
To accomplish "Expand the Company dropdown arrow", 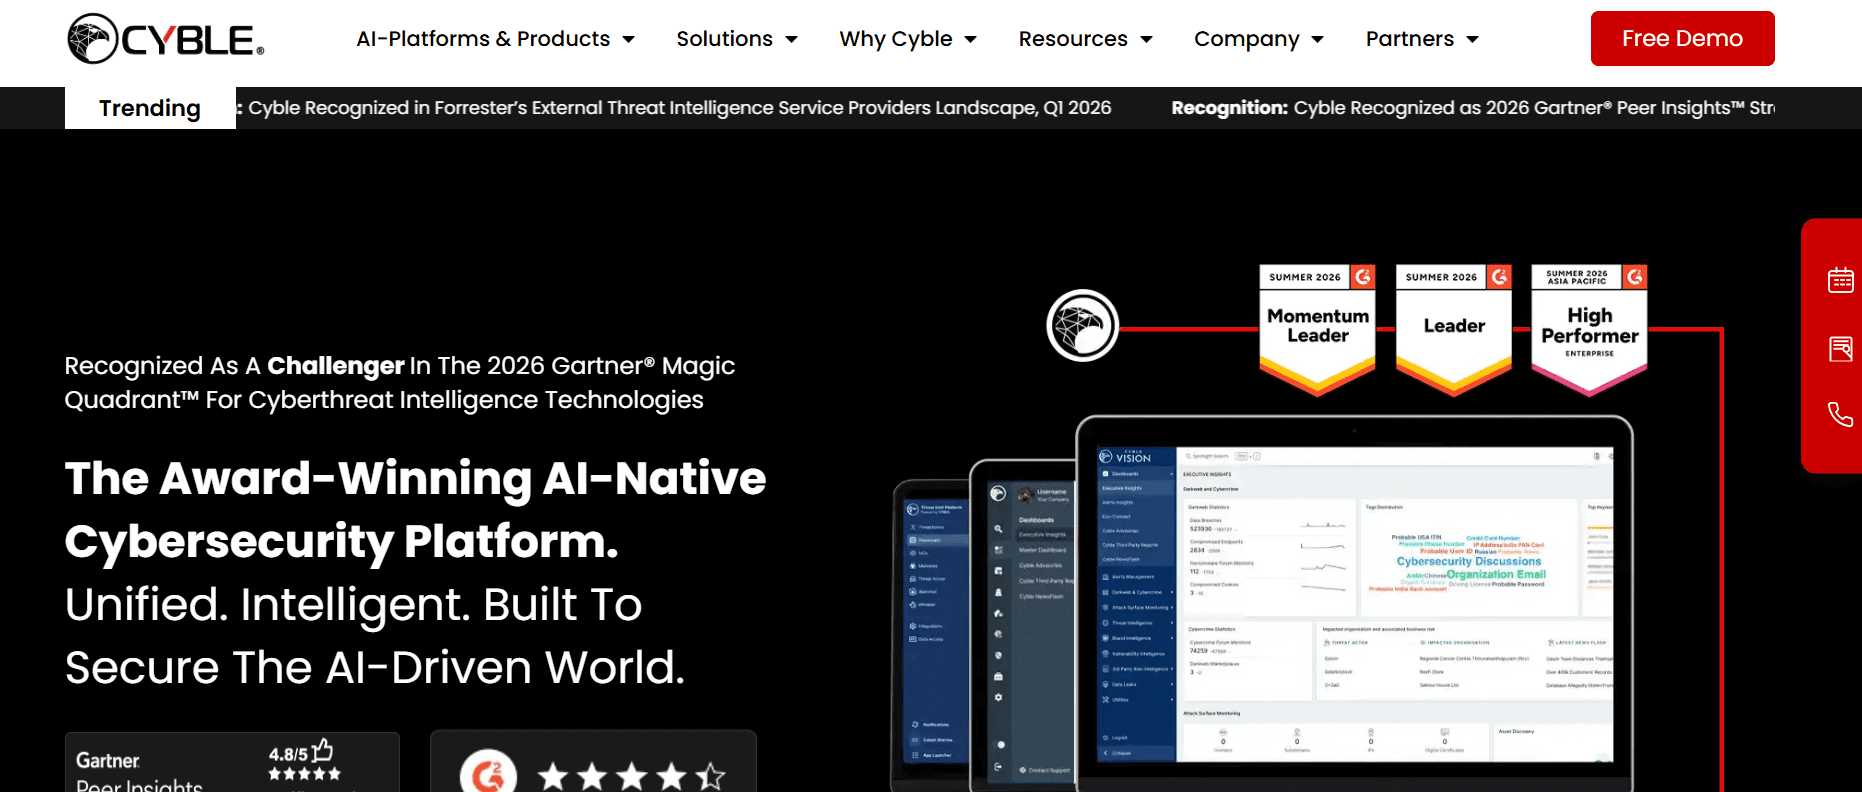I will coord(1318,40).
